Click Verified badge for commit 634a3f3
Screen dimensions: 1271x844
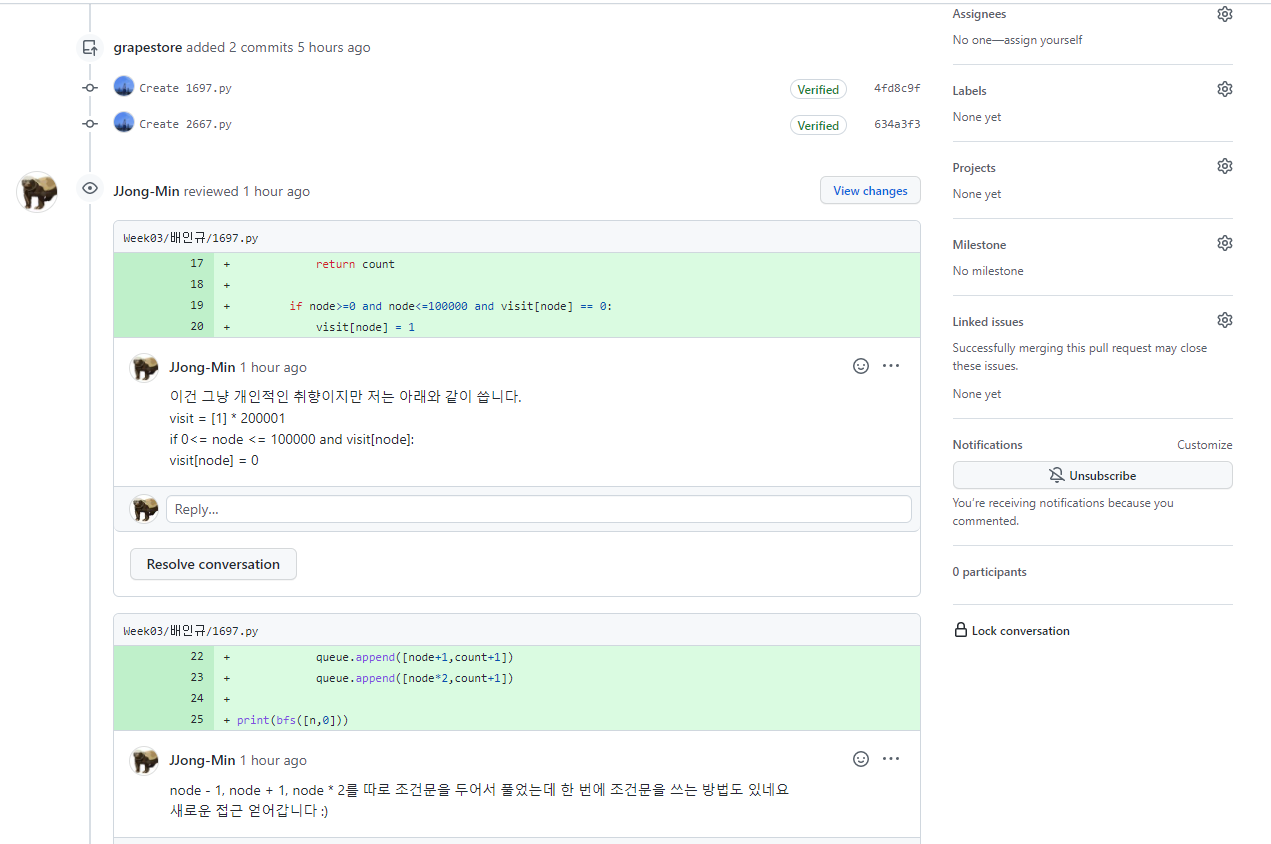(818, 125)
